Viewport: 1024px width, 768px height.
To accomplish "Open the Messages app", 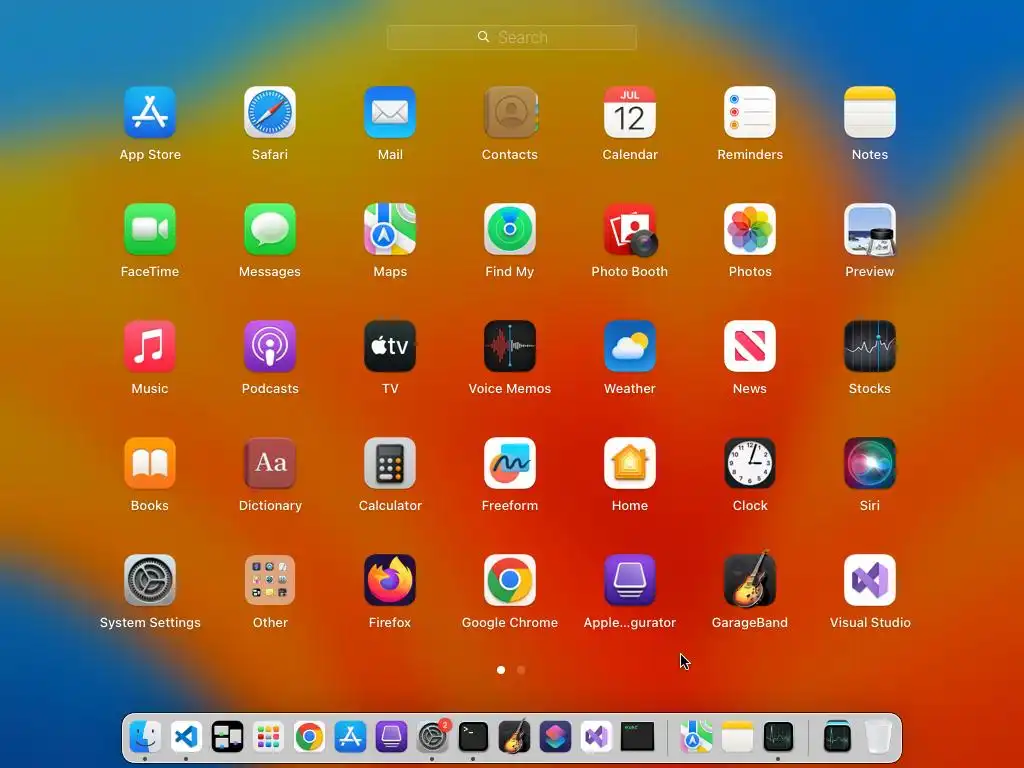I will (x=270, y=229).
